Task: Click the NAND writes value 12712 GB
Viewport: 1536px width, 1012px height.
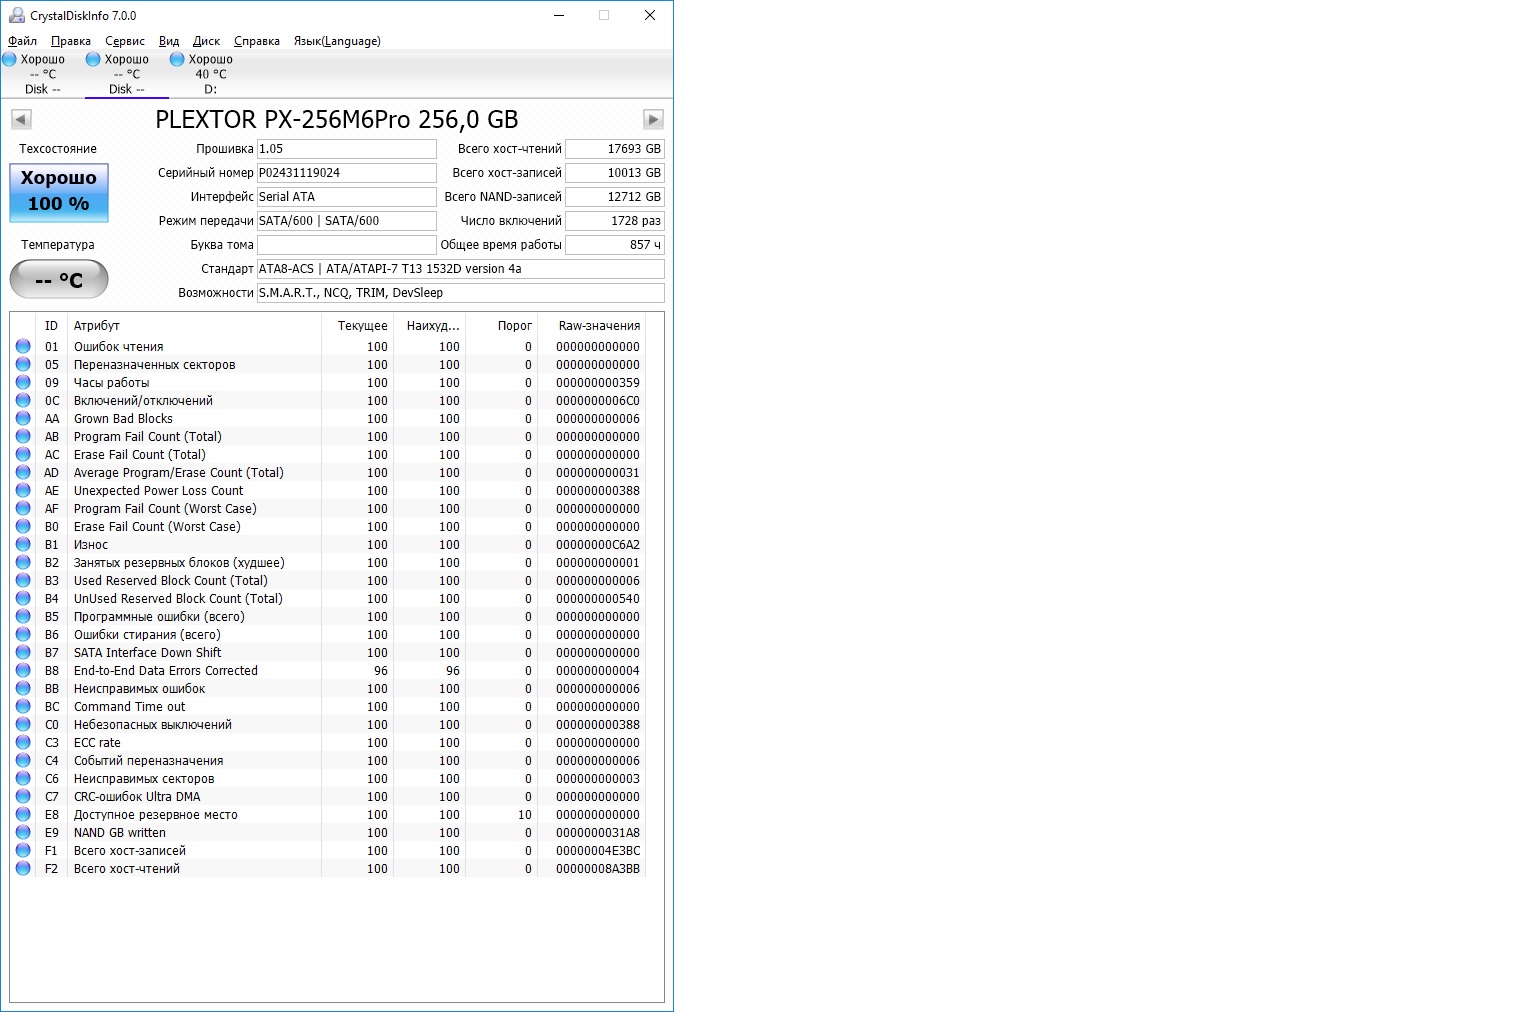Action: tap(615, 197)
